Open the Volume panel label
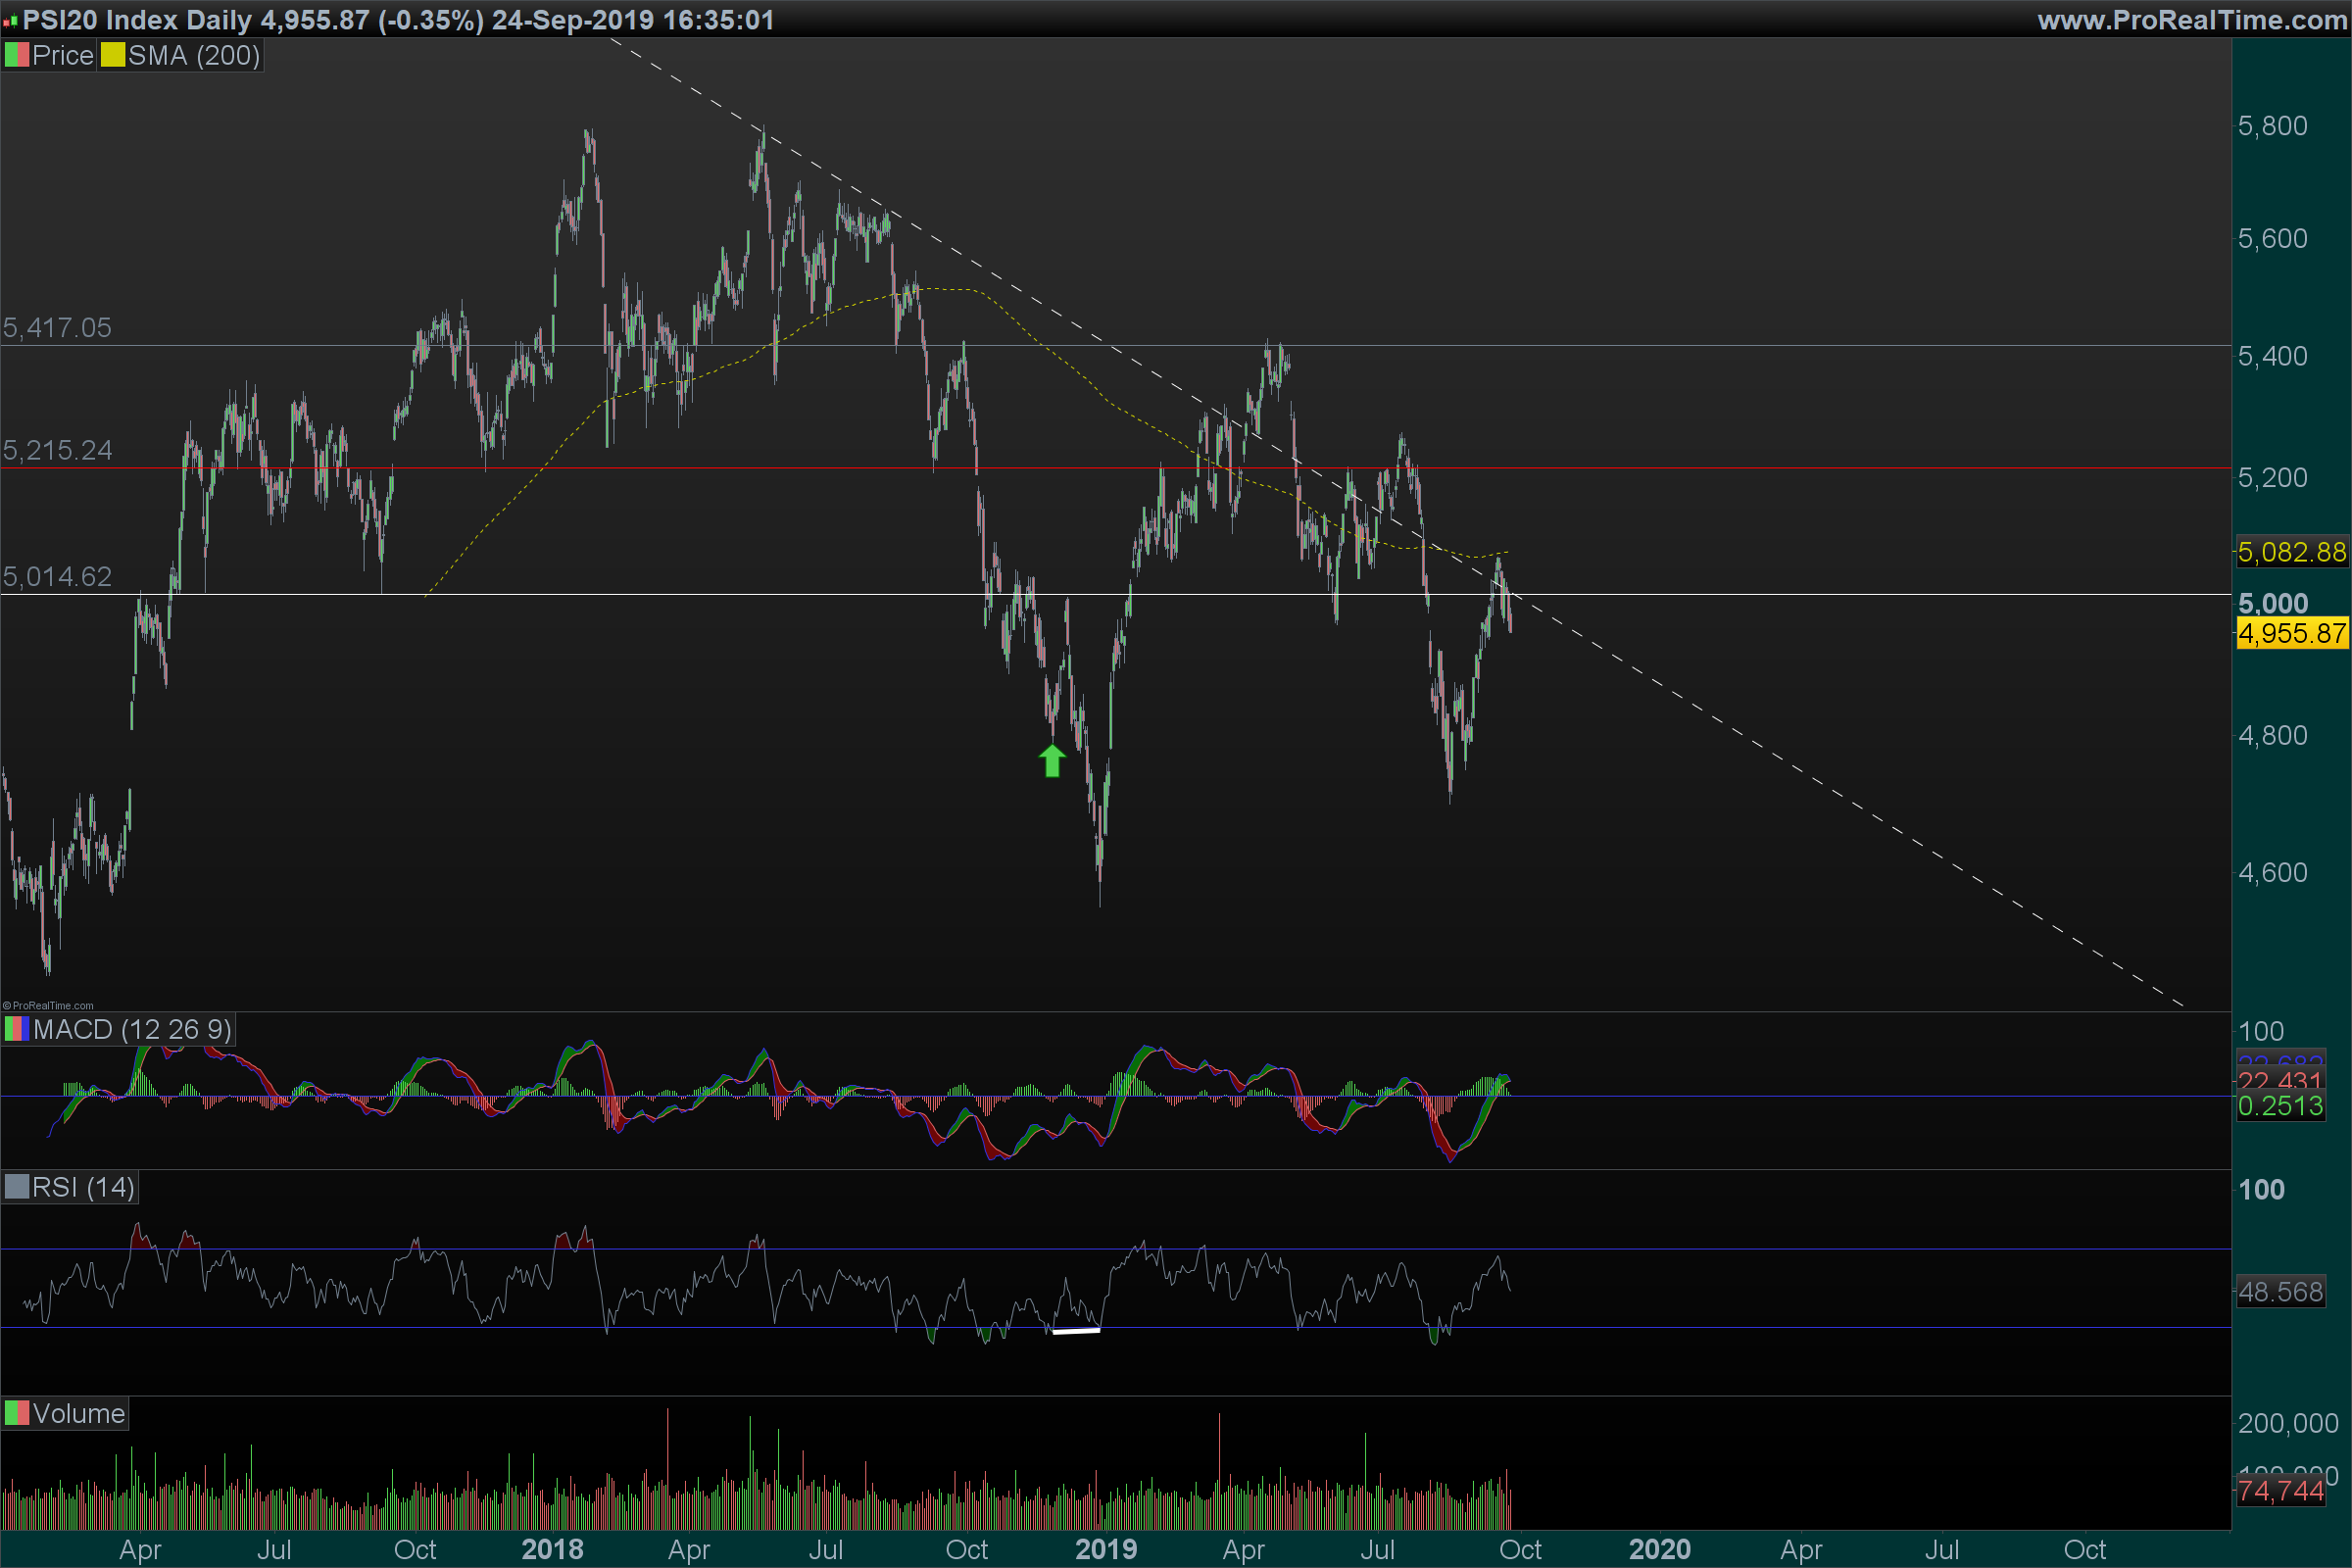Screen dimensions: 2352x1568 pyautogui.click(x=78, y=1413)
